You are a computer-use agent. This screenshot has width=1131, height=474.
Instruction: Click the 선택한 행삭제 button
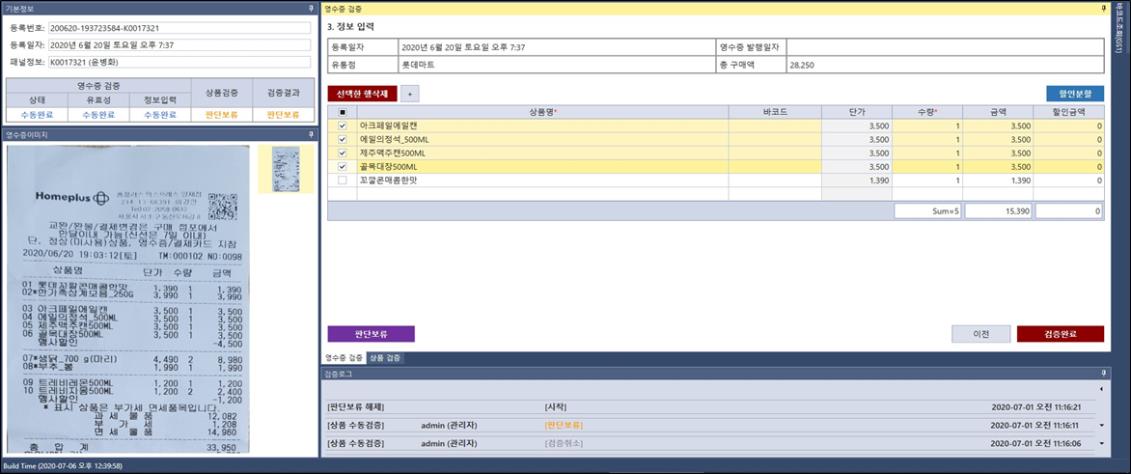(362, 93)
